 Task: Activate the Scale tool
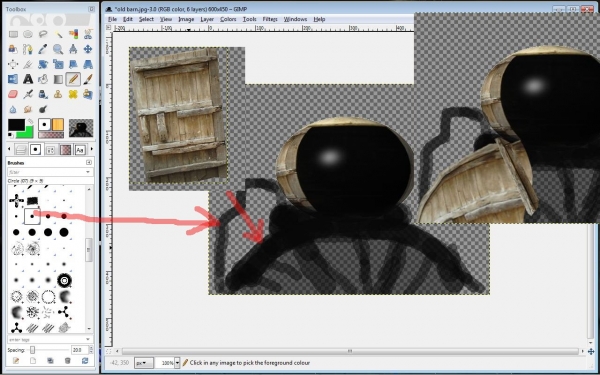(x=58, y=64)
